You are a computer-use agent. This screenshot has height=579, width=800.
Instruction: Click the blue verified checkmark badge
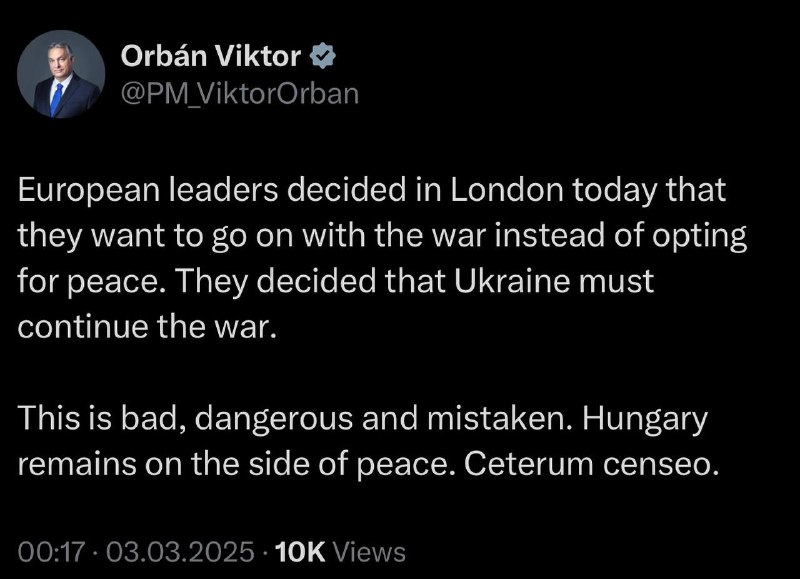(x=323, y=56)
